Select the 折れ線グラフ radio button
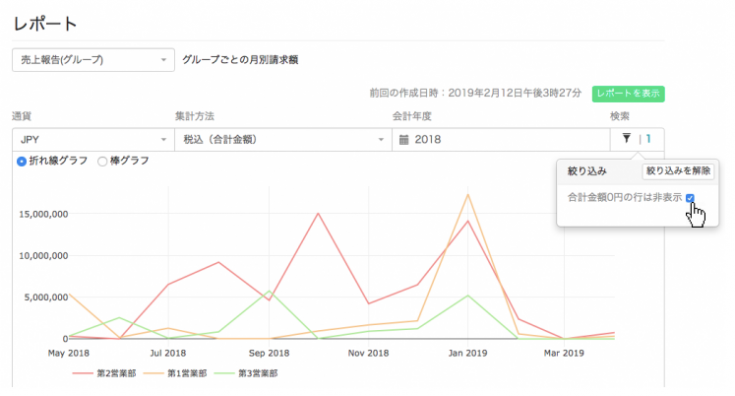Image resolution: width=735 pixels, height=396 pixels. [x=22, y=161]
